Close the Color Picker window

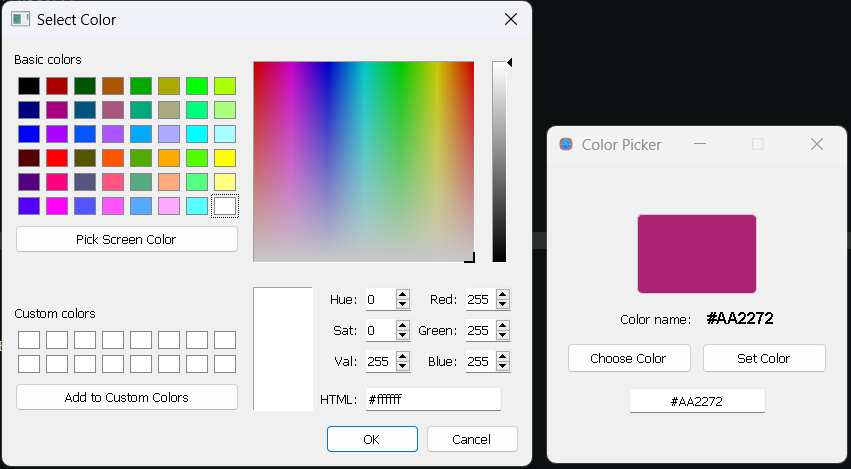817,144
